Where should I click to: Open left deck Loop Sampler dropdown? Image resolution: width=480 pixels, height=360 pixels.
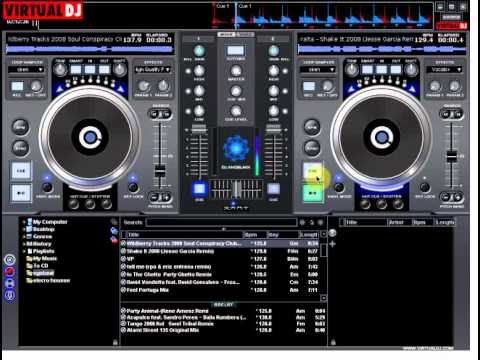pyautogui.click(x=26, y=70)
